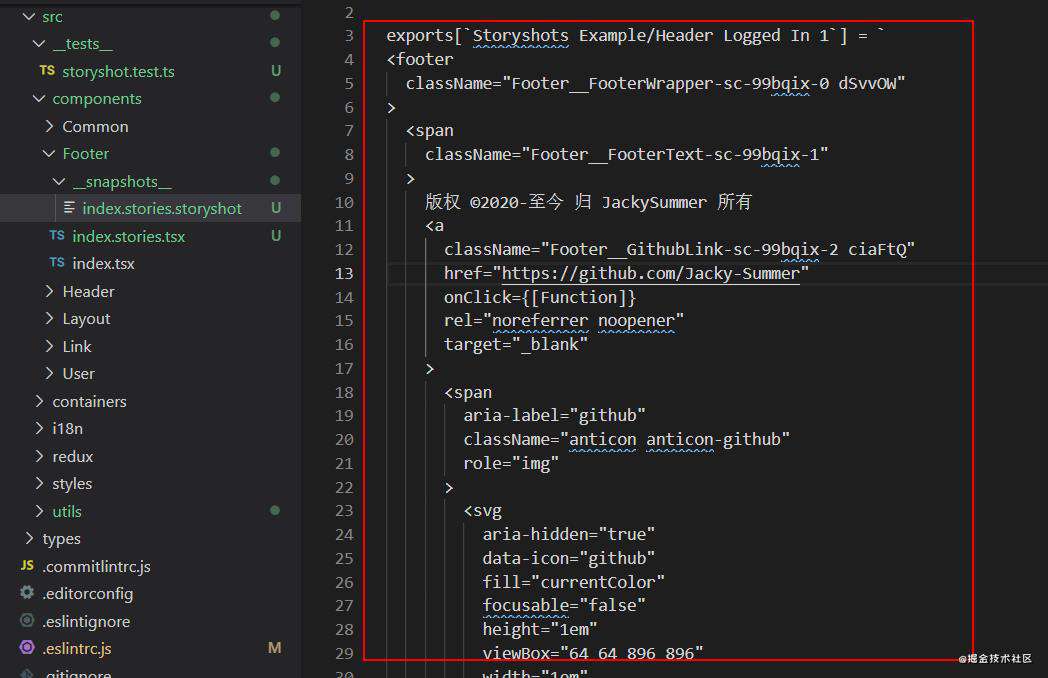The image size is (1048, 678).
Task: Click fill="currentColor" line
Action: [x=573, y=582]
